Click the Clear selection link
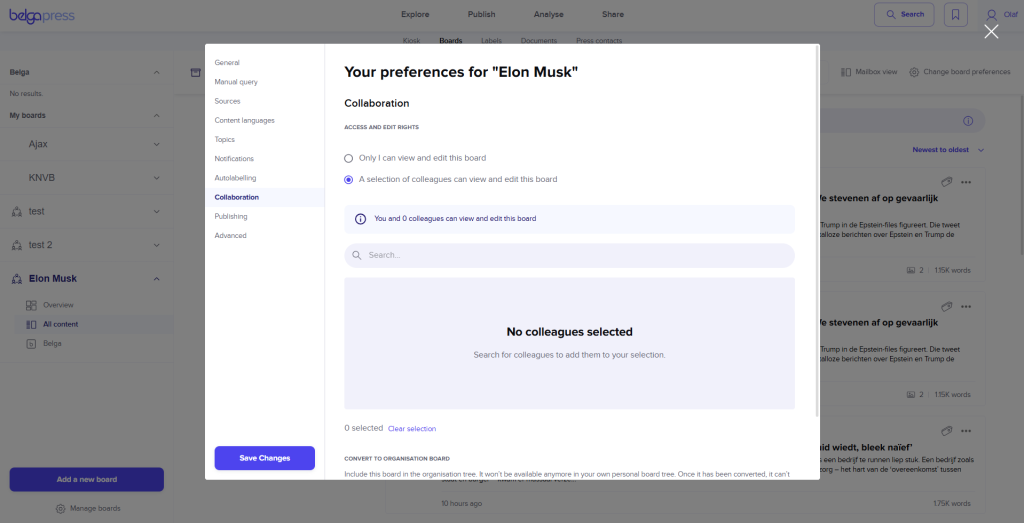The width and height of the screenshot is (1024, 523). click(x=412, y=429)
